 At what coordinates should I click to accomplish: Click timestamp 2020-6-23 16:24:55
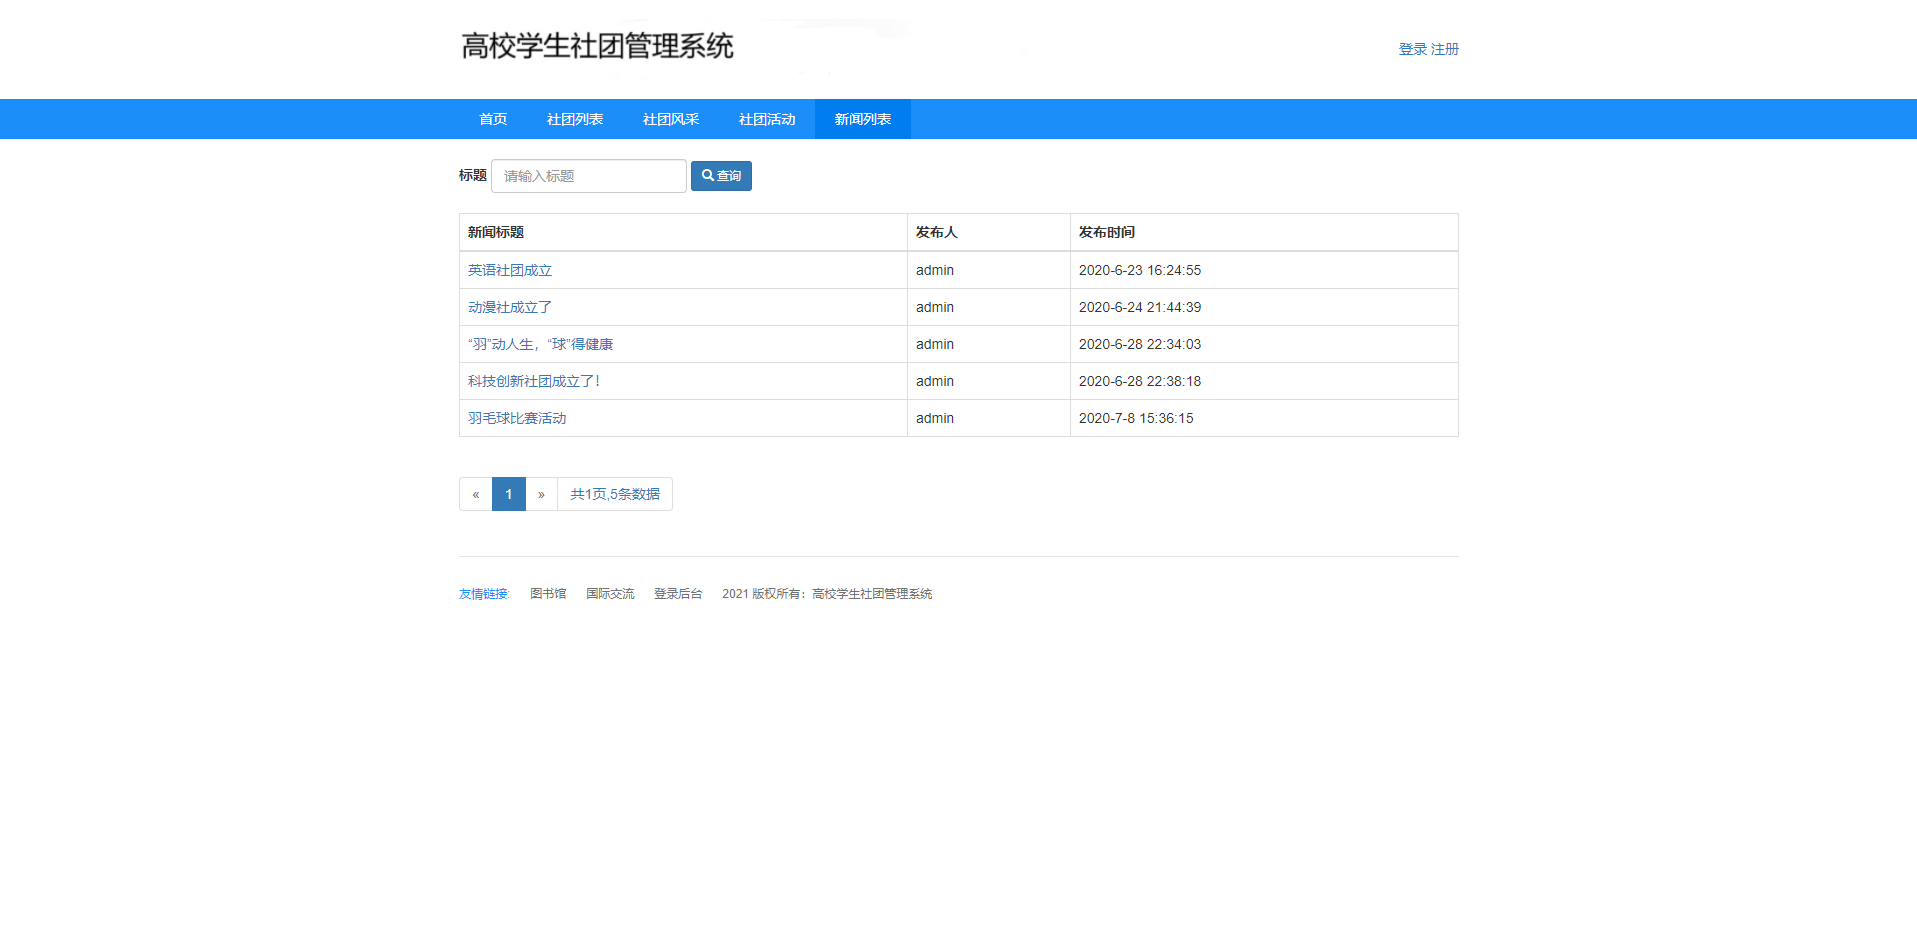[x=1140, y=270]
